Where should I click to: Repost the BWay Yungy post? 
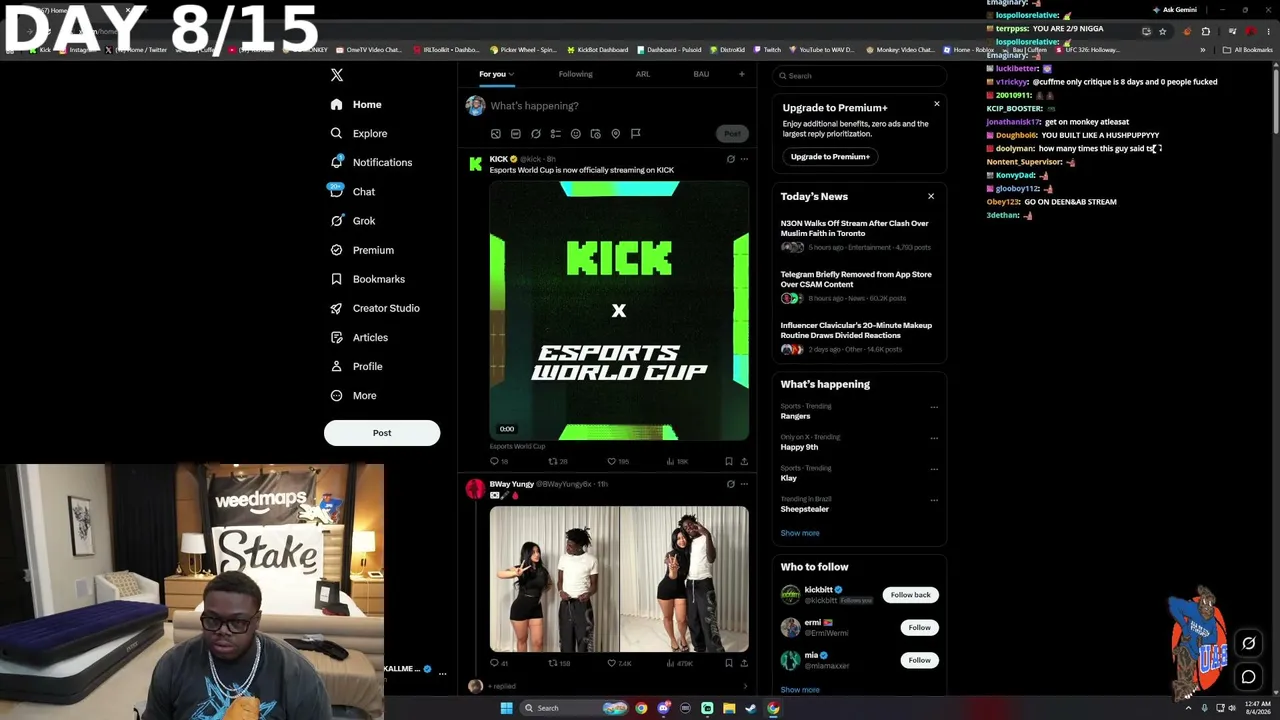[558, 663]
